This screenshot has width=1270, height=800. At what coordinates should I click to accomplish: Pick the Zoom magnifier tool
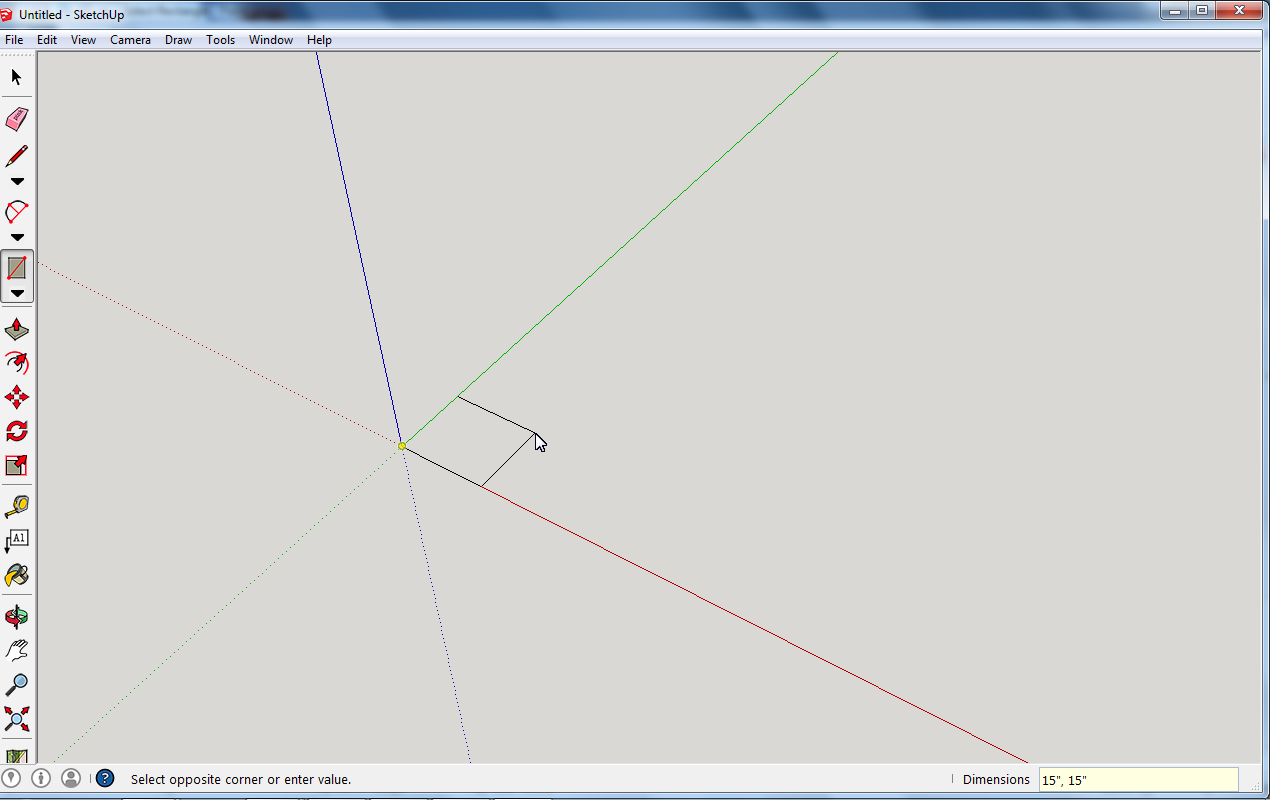pos(17,684)
